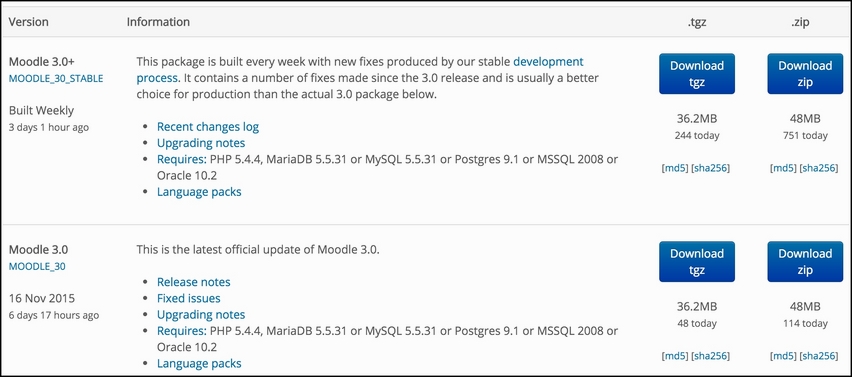
Task: Open Upgrading notes for Moodle 3.0
Action: (x=201, y=315)
